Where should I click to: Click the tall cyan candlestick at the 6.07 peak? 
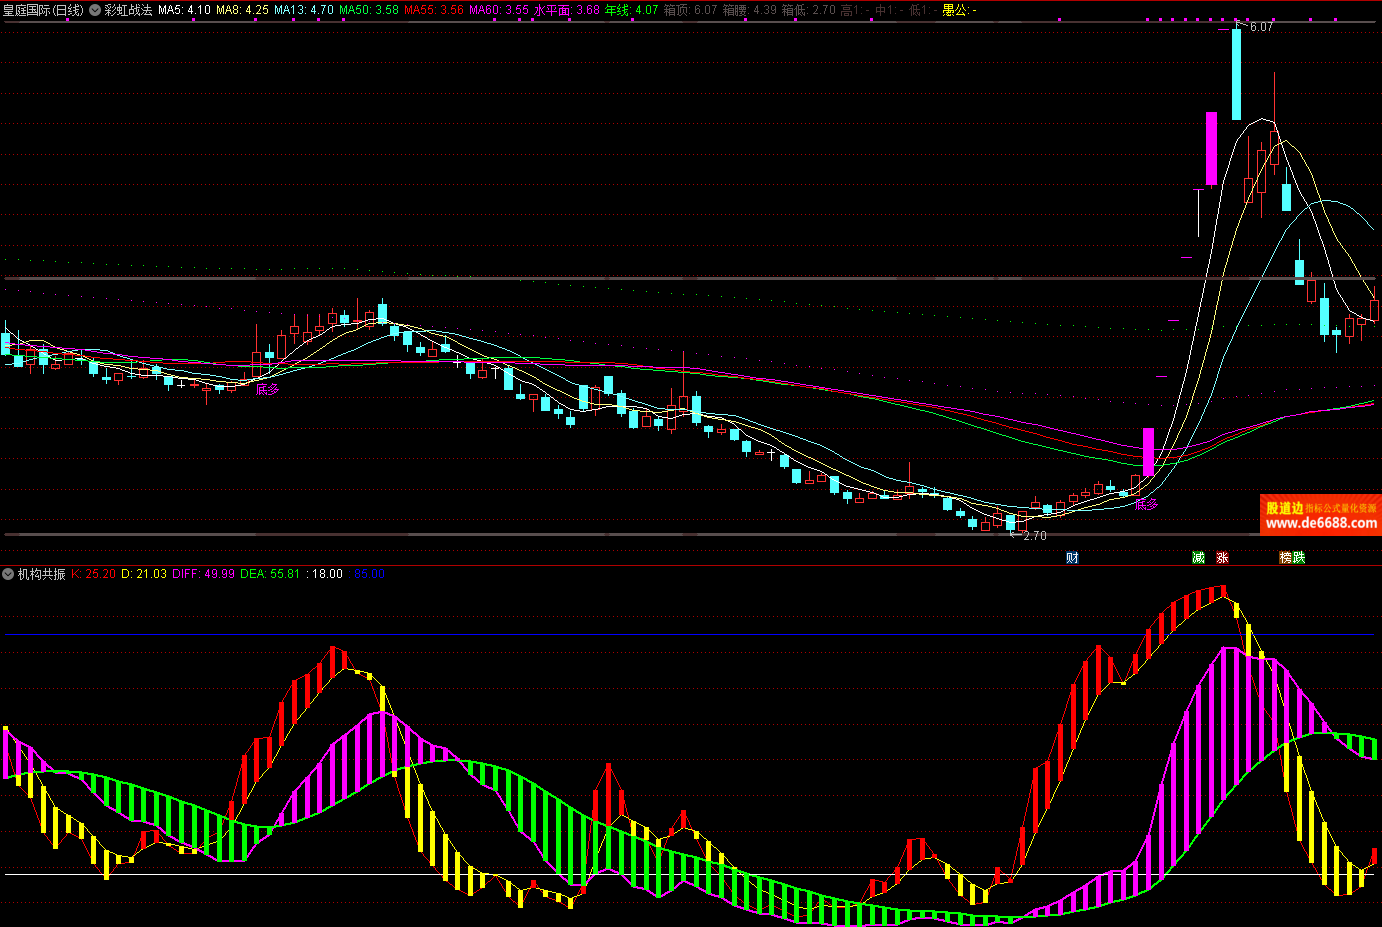coord(1237,74)
